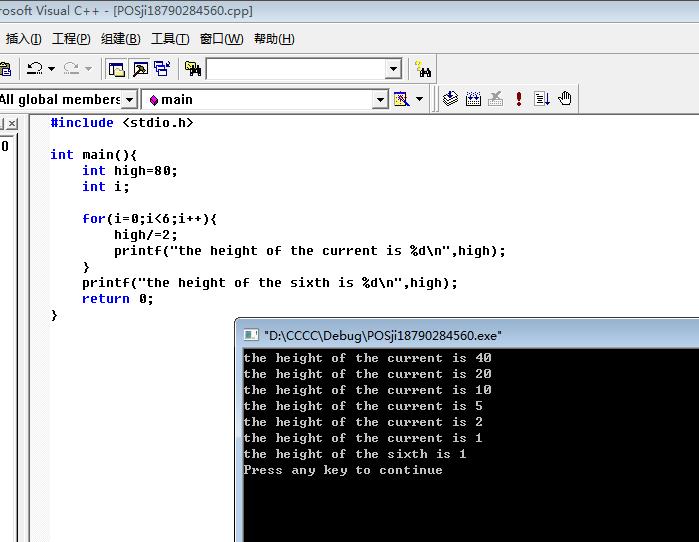
Task: Click the 'high/=2;' code line
Action: (146, 235)
